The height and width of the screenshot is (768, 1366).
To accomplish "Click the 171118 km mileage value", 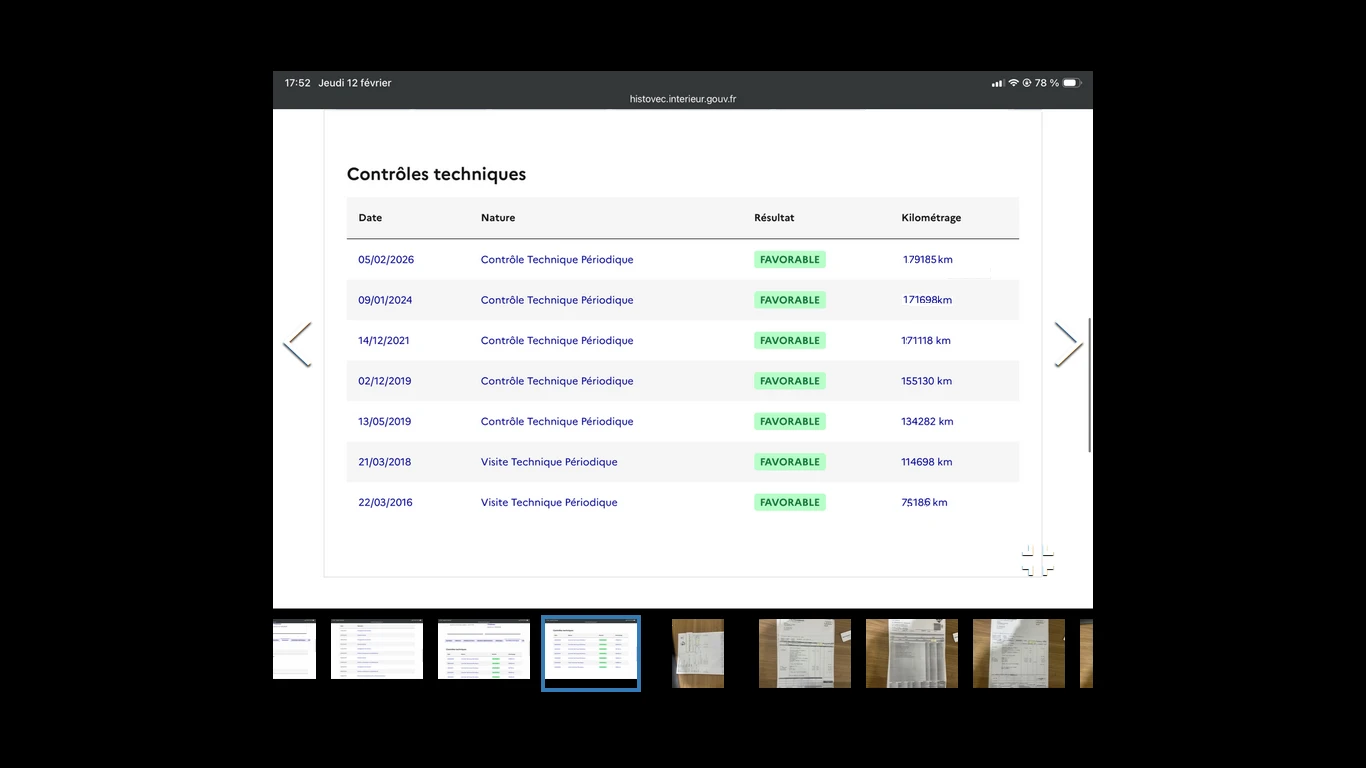I will click(x=926, y=341).
